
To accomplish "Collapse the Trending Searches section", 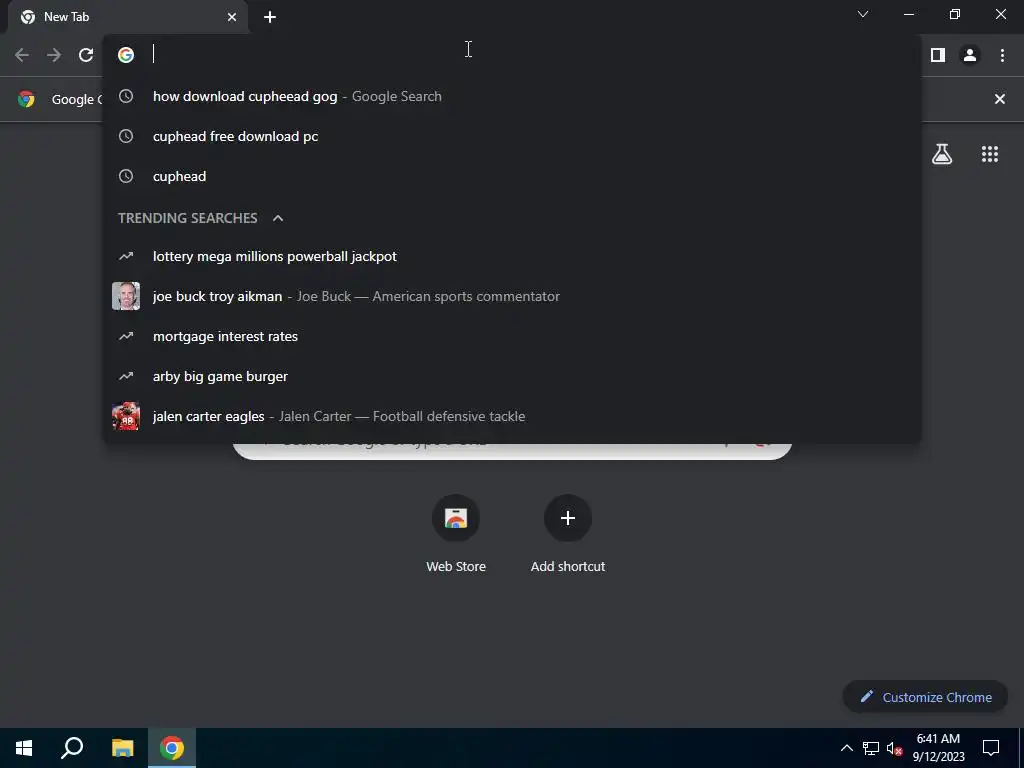I will click(x=278, y=218).
